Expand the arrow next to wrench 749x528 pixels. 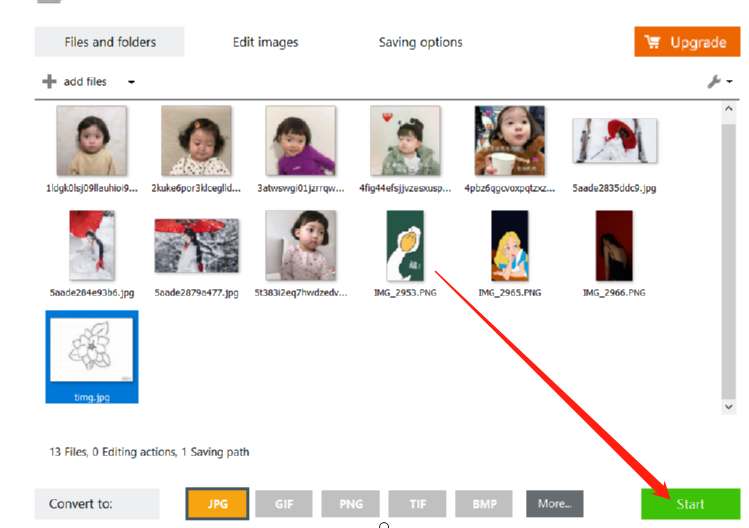(729, 82)
